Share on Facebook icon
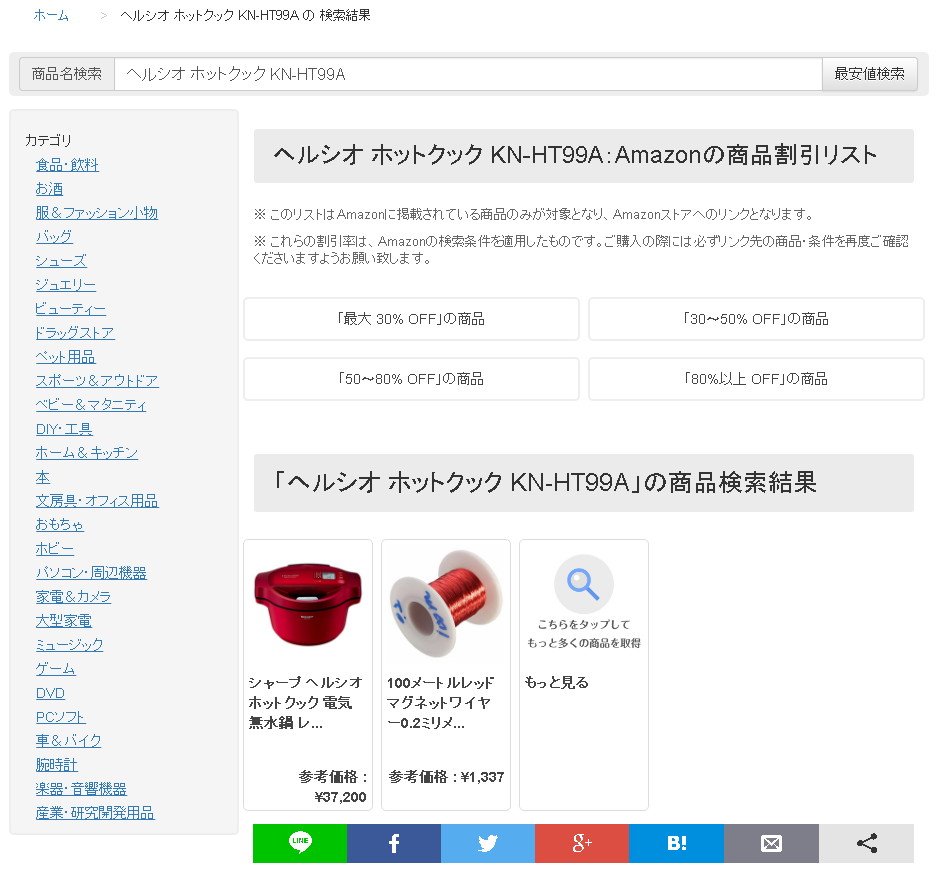The image size is (936, 874). pyautogui.click(x=394, y=843)
